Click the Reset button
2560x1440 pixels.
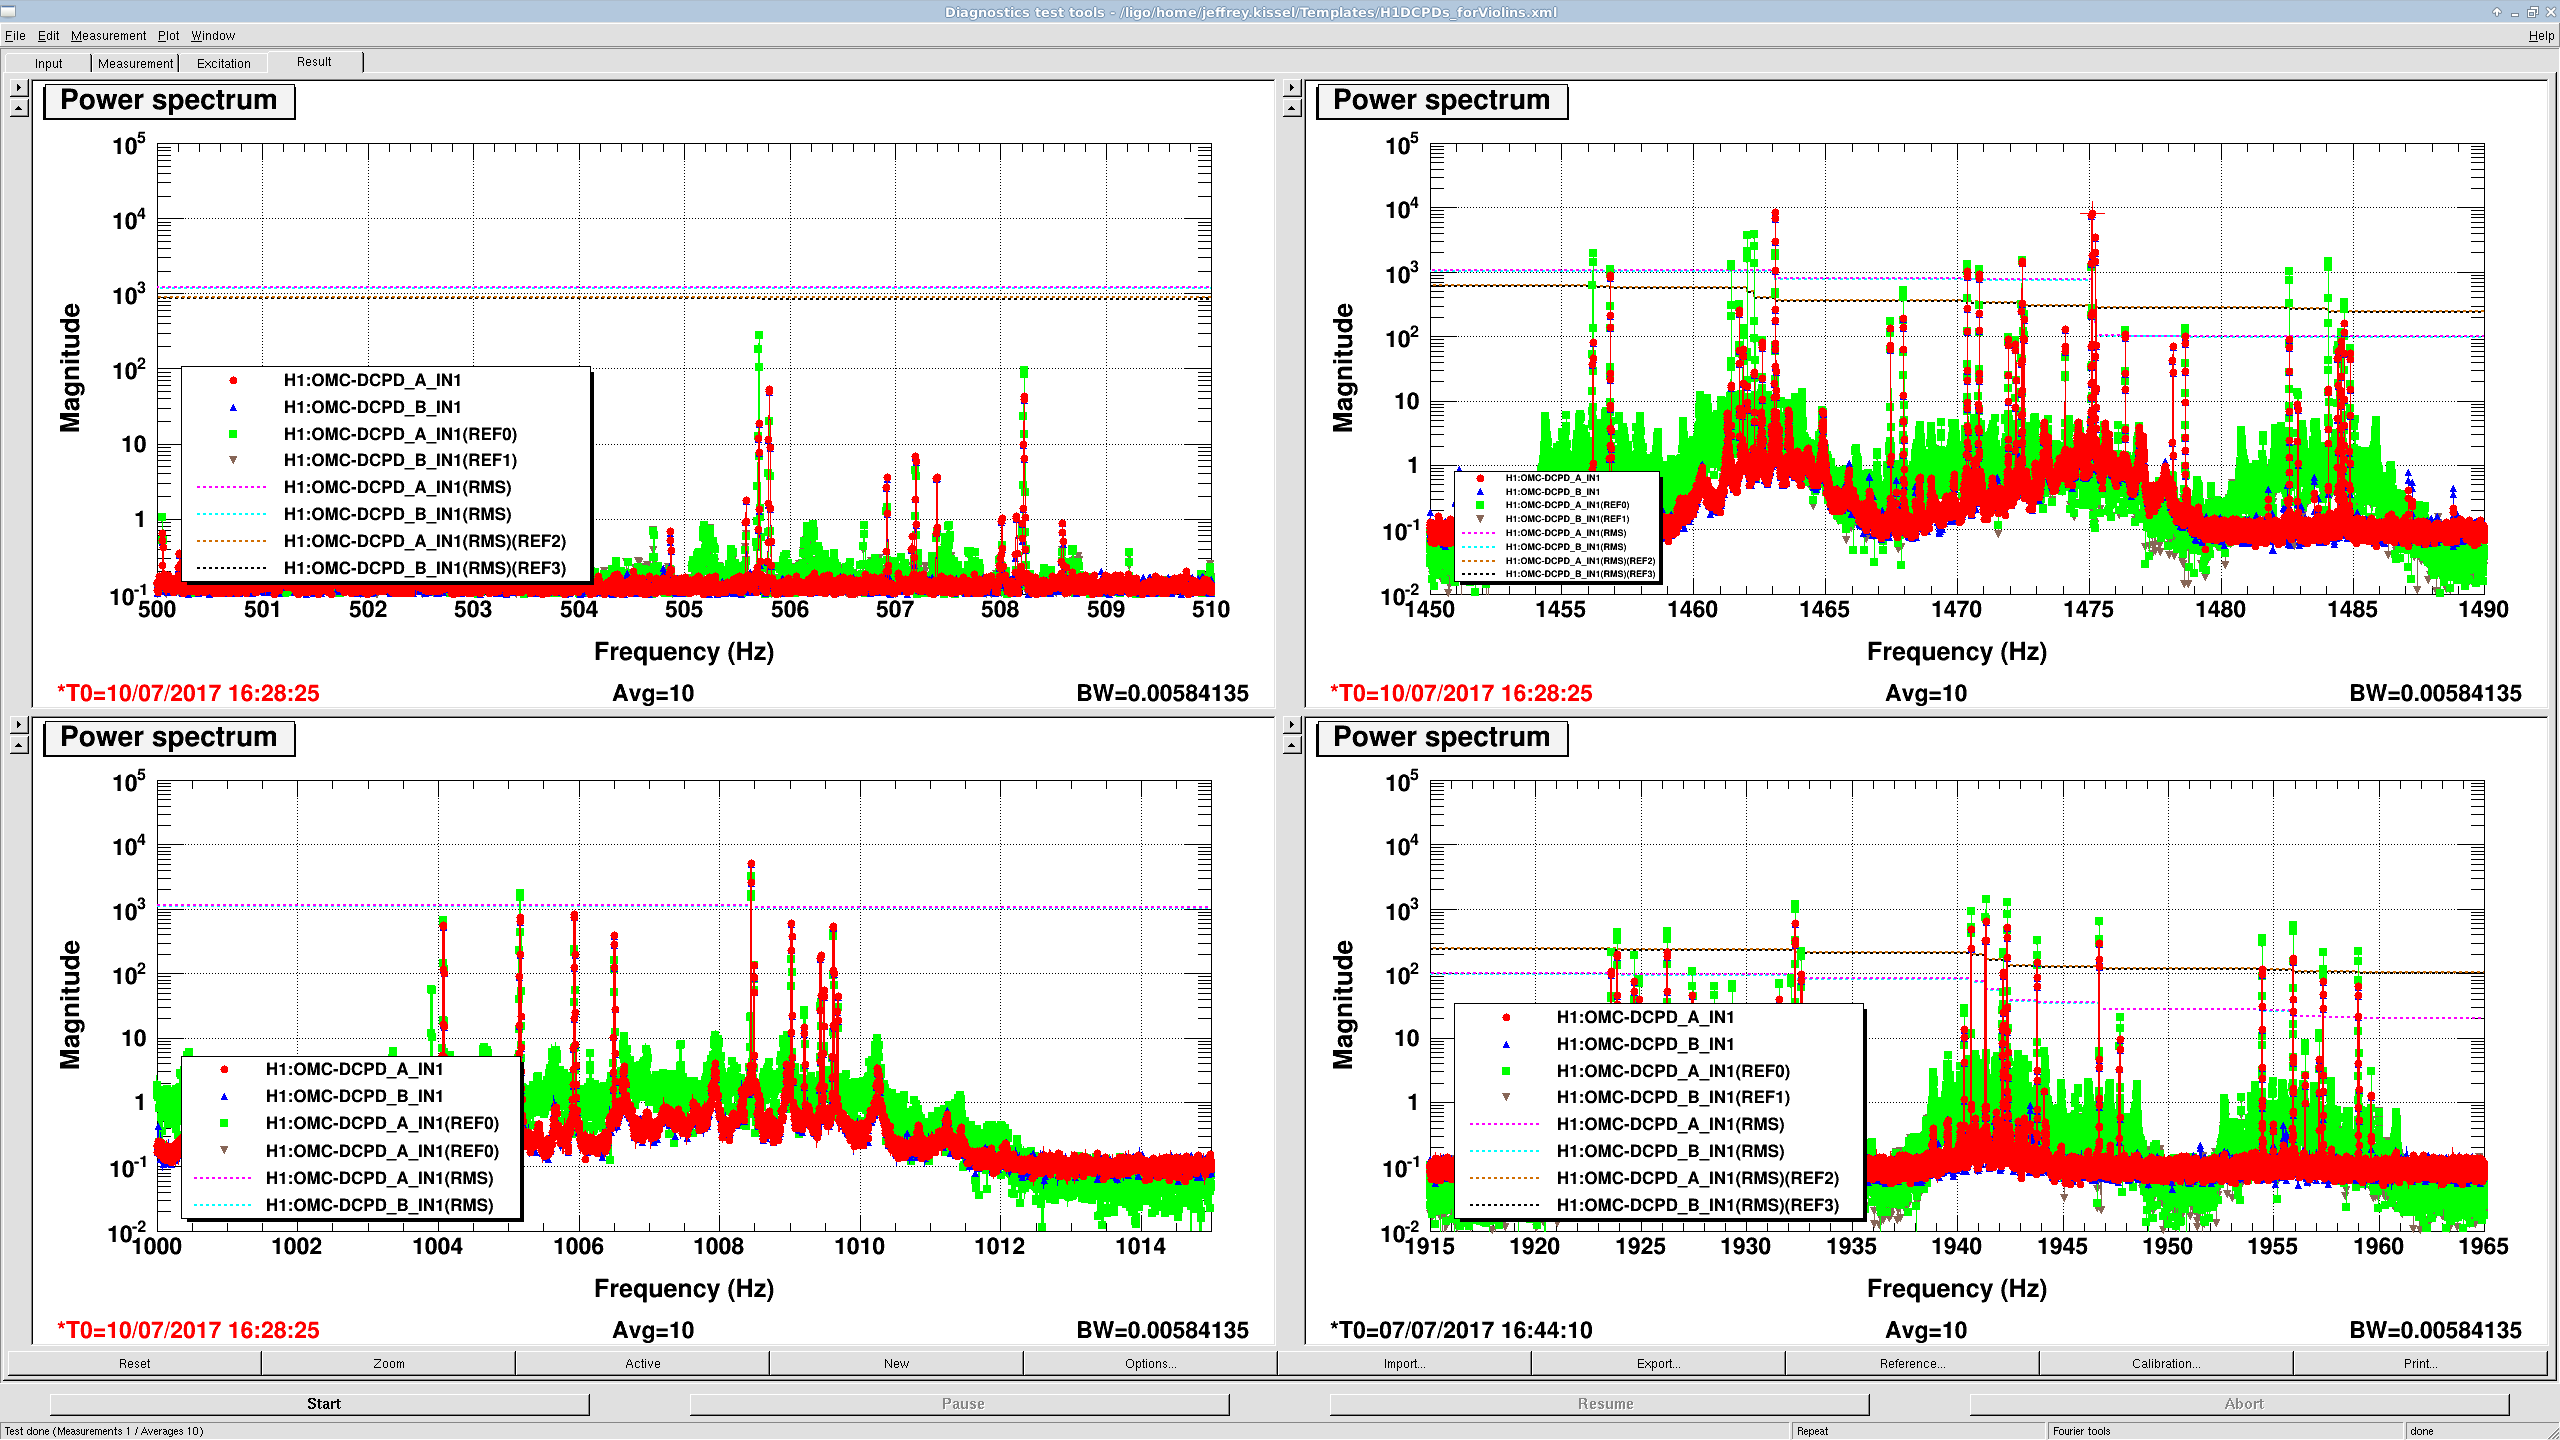click(x=134, y=1363)
